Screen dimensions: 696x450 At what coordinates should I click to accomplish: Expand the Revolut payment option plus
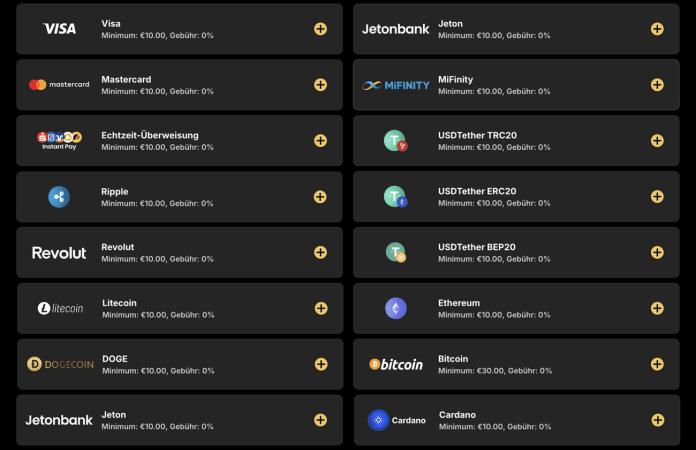click(x=320, y=253)
